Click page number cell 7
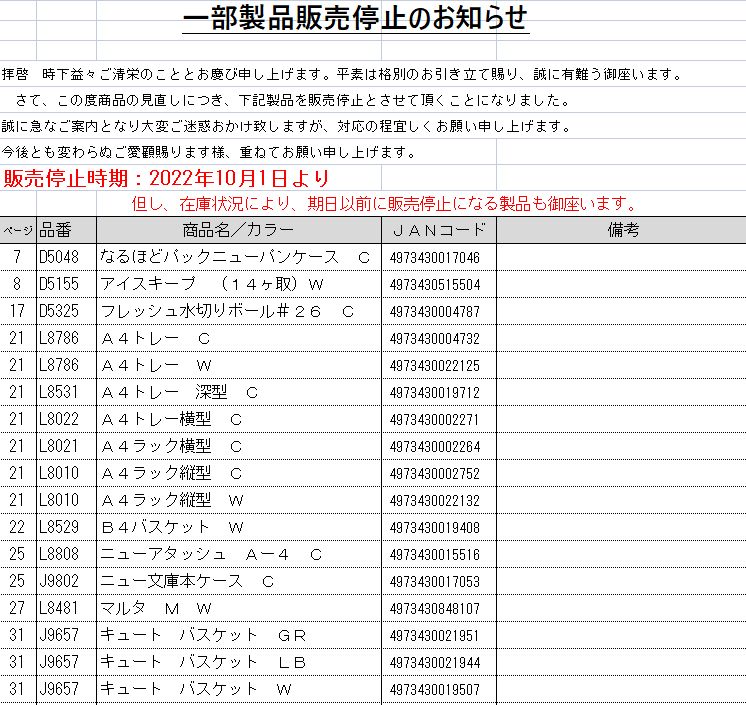Image resolution: width=746 pixels, height=705 pixels. click(17, 257)
